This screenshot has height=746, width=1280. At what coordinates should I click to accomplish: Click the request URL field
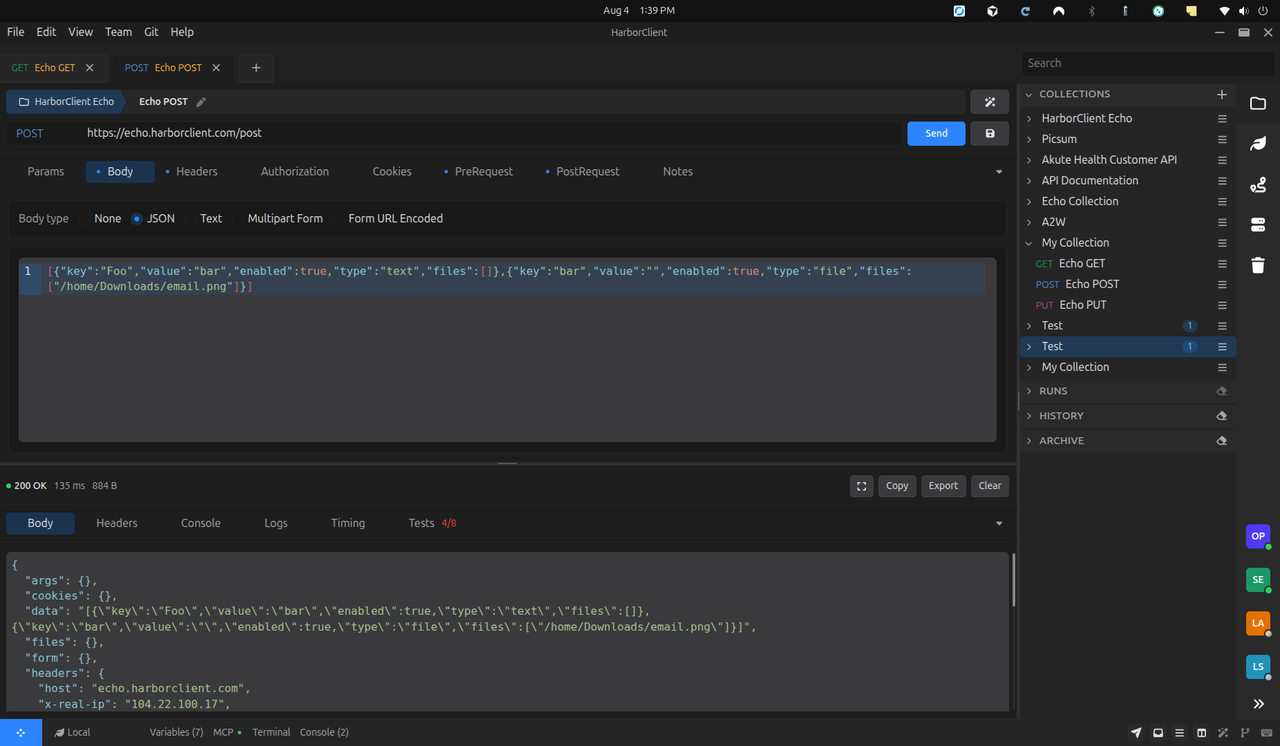[x=490, y=133]
